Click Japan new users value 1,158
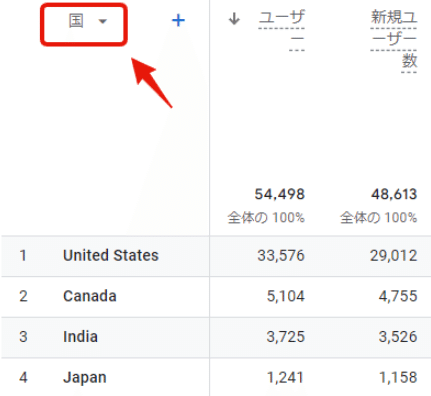 [x=398, y=378]
